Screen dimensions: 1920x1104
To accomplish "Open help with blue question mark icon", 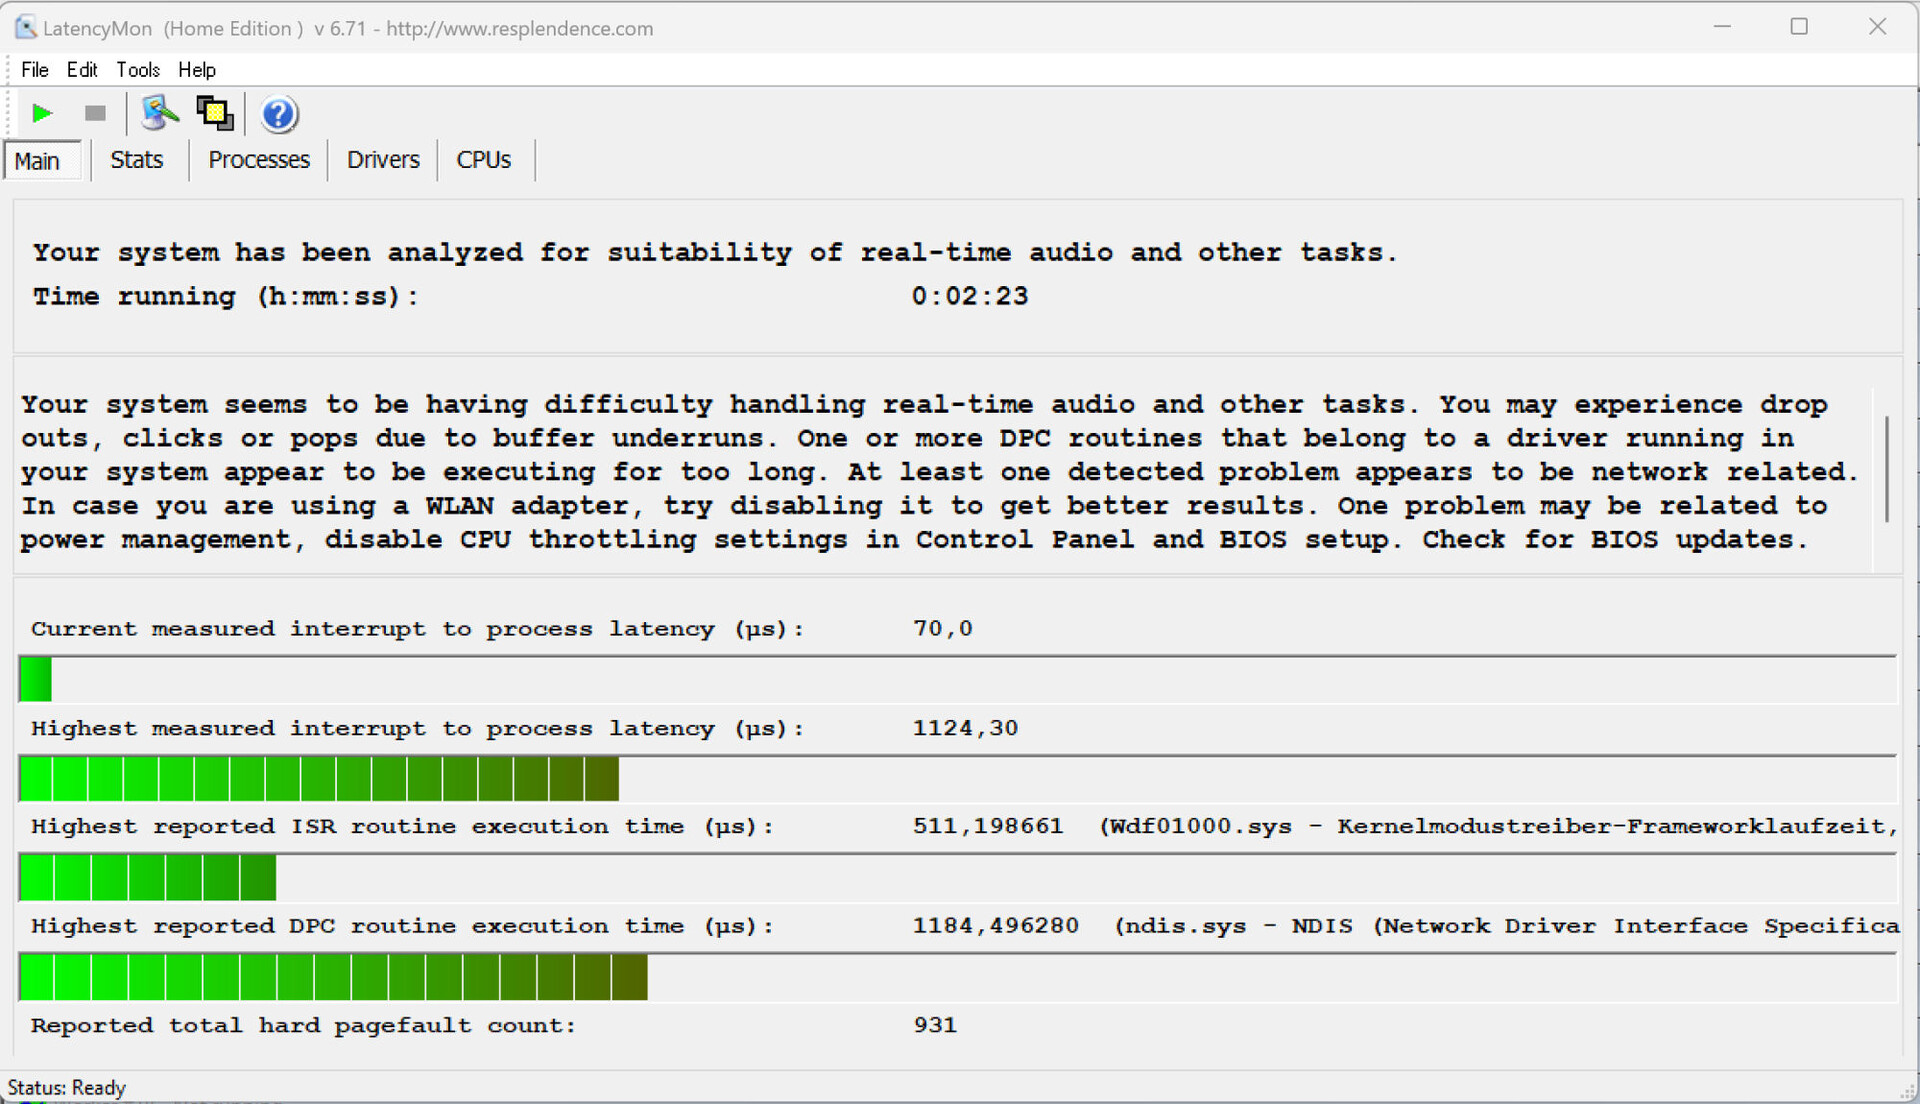I will click(x=279, y=114).
